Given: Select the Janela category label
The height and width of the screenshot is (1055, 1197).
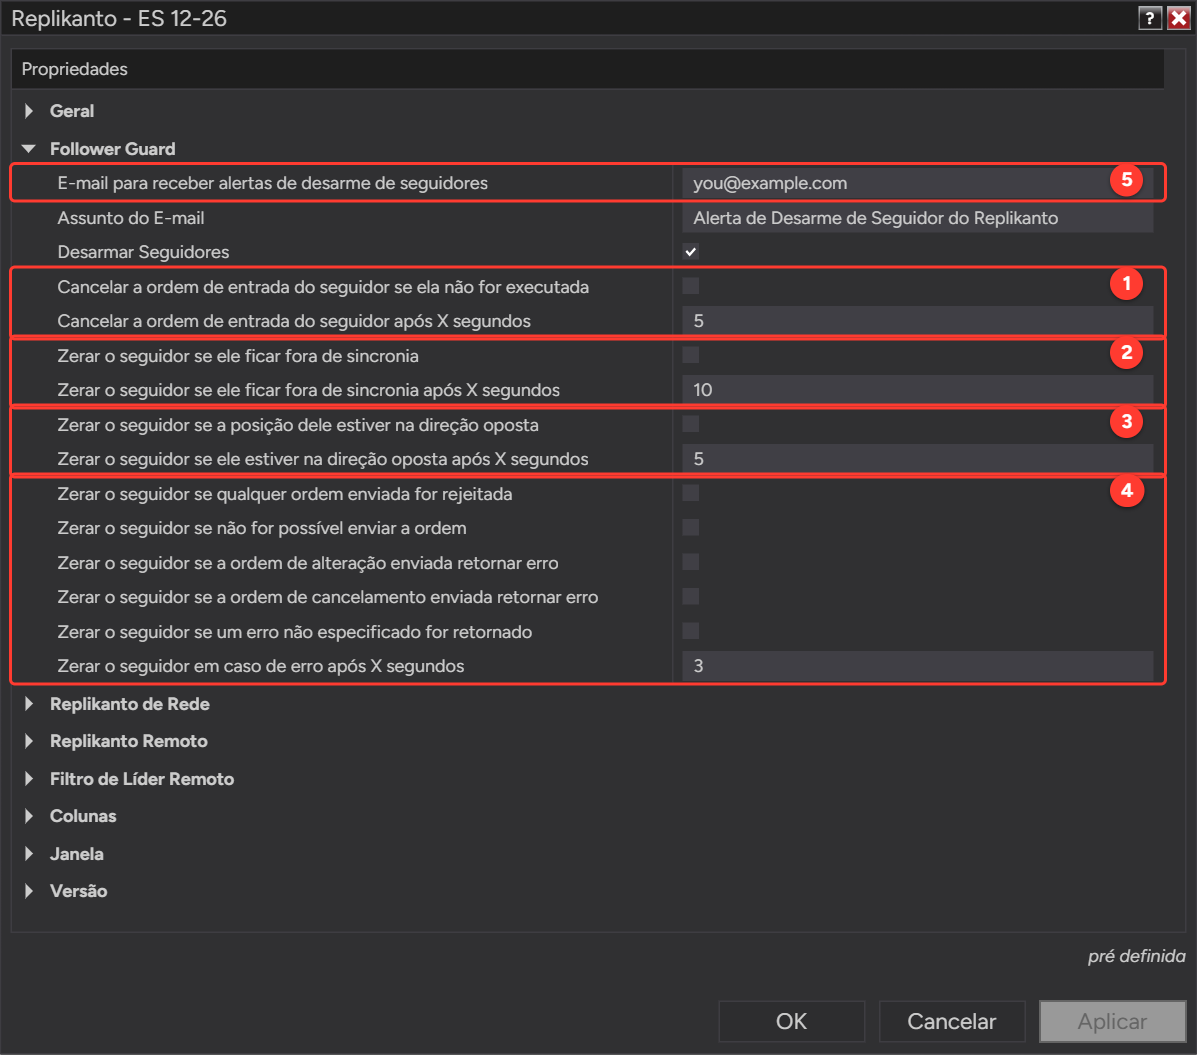Looking at the screenshot, I should click(x=76, y=853).
